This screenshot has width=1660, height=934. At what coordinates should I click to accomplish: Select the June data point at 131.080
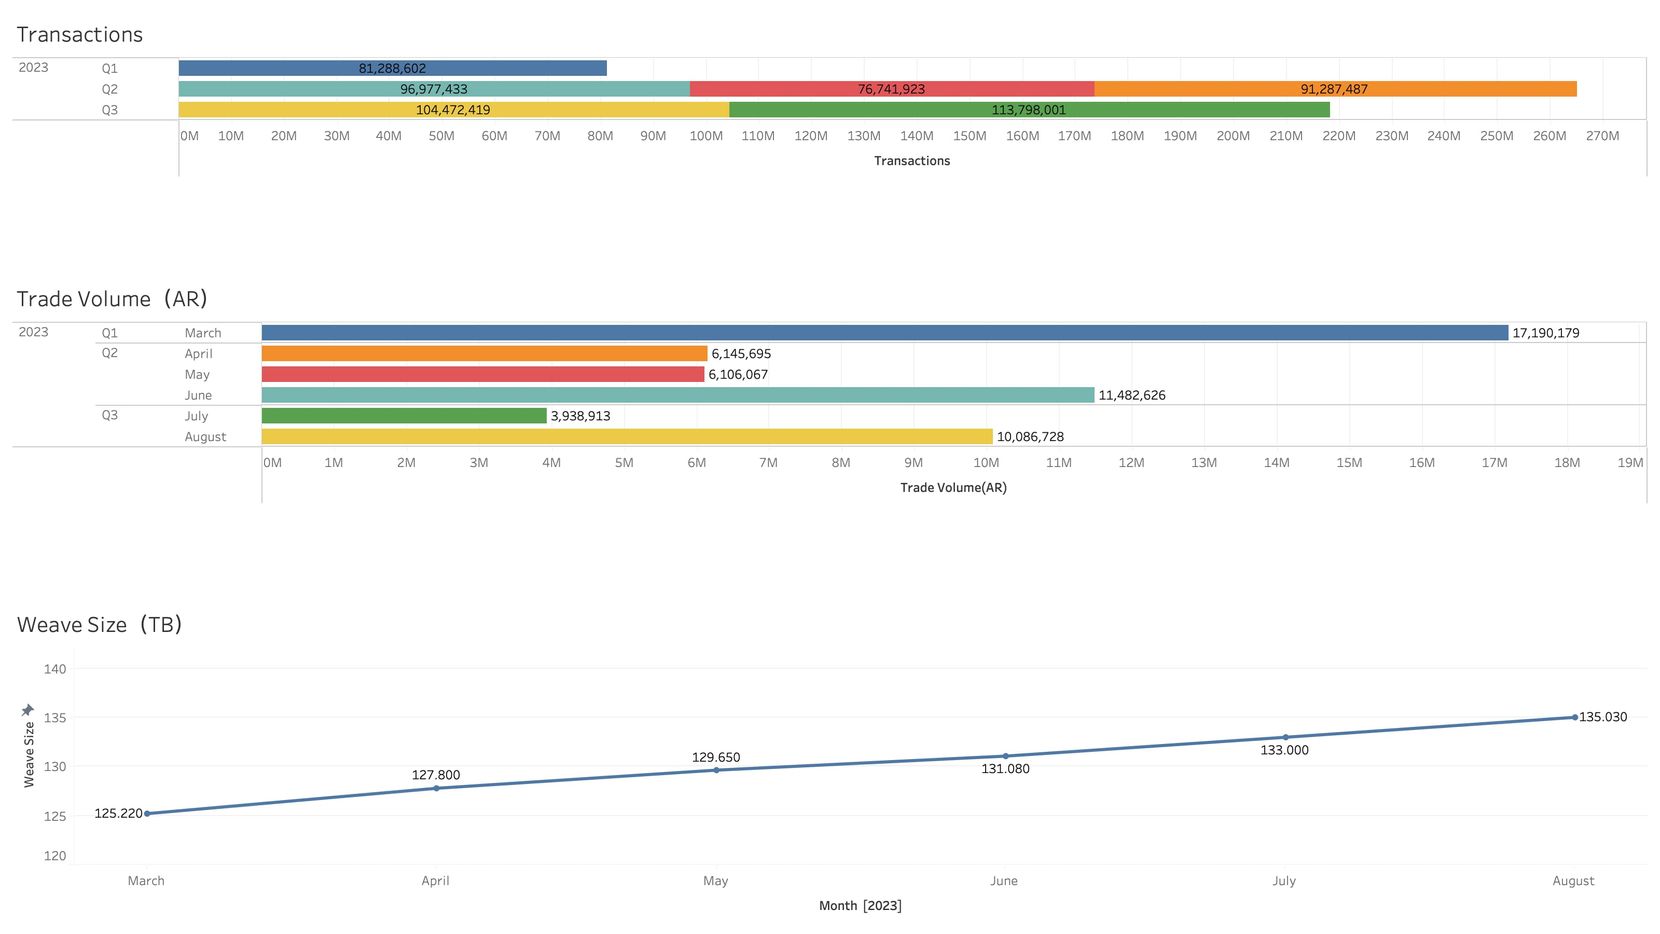click(1005, 756)
